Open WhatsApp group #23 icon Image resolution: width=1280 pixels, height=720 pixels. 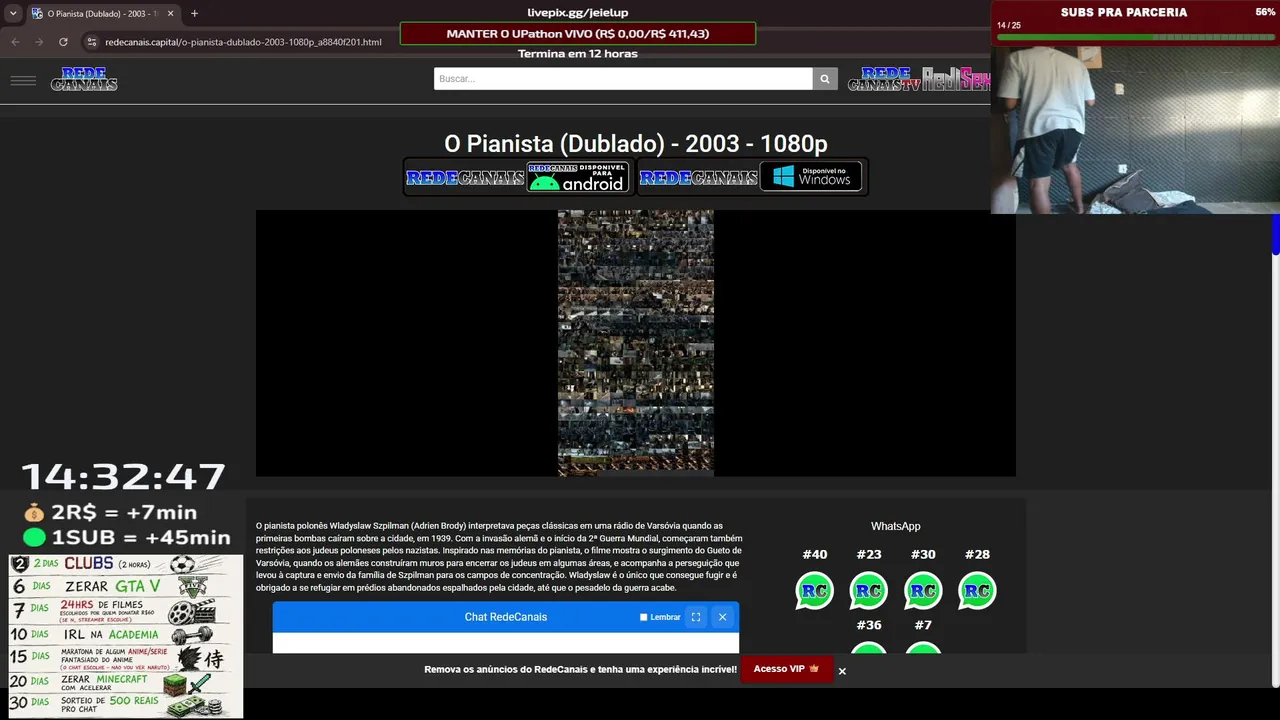coord(869,591)
